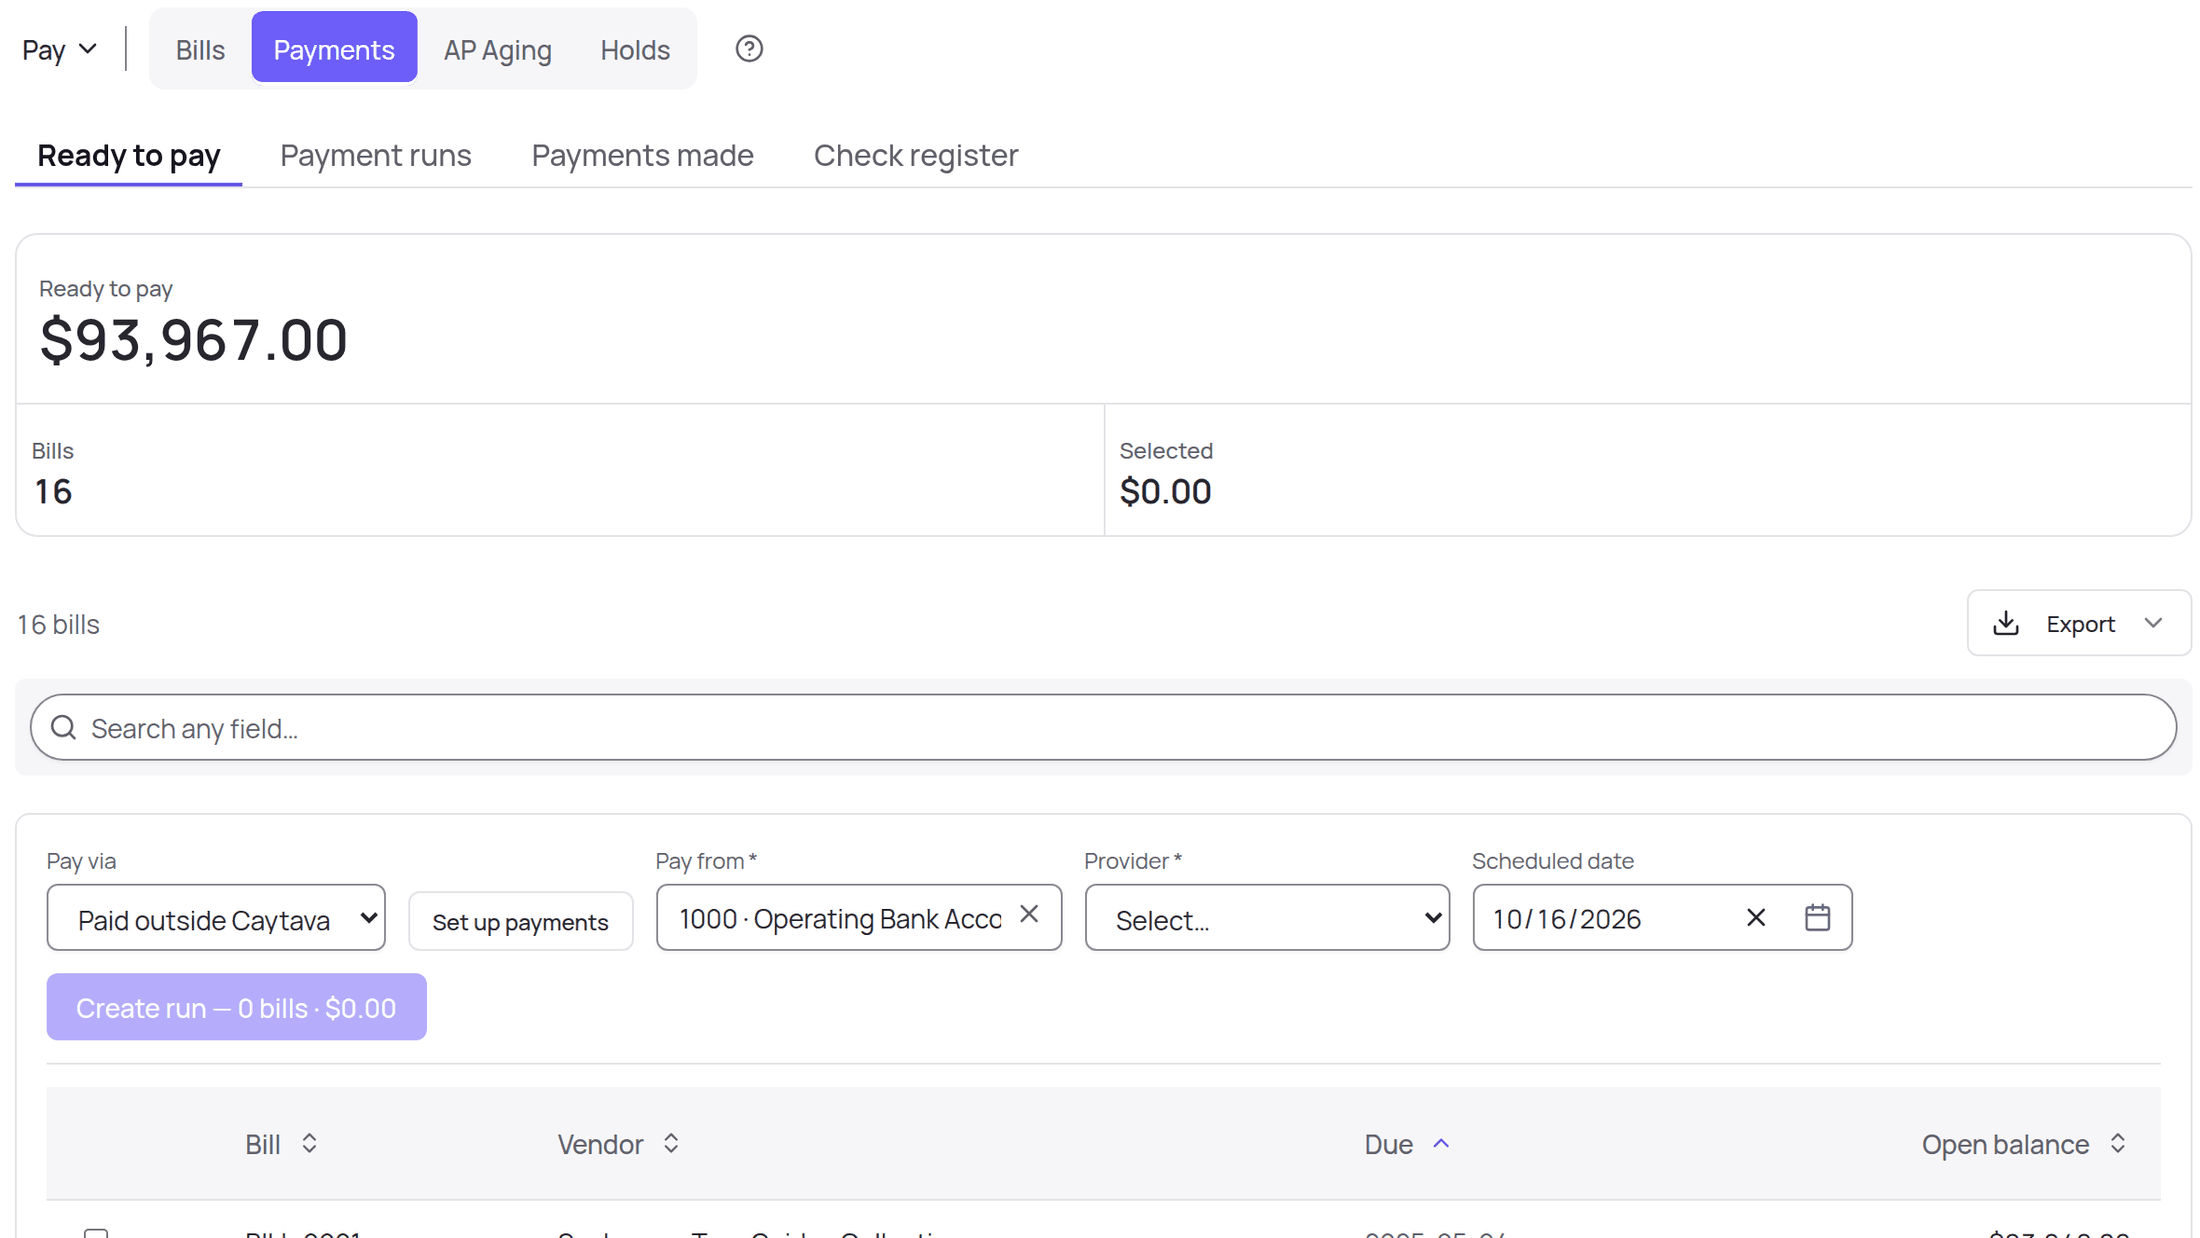Click Create run — 0 bills button
Image resolution: width=2200 pixels, height=1238 pixels.
pos(236,1007)
